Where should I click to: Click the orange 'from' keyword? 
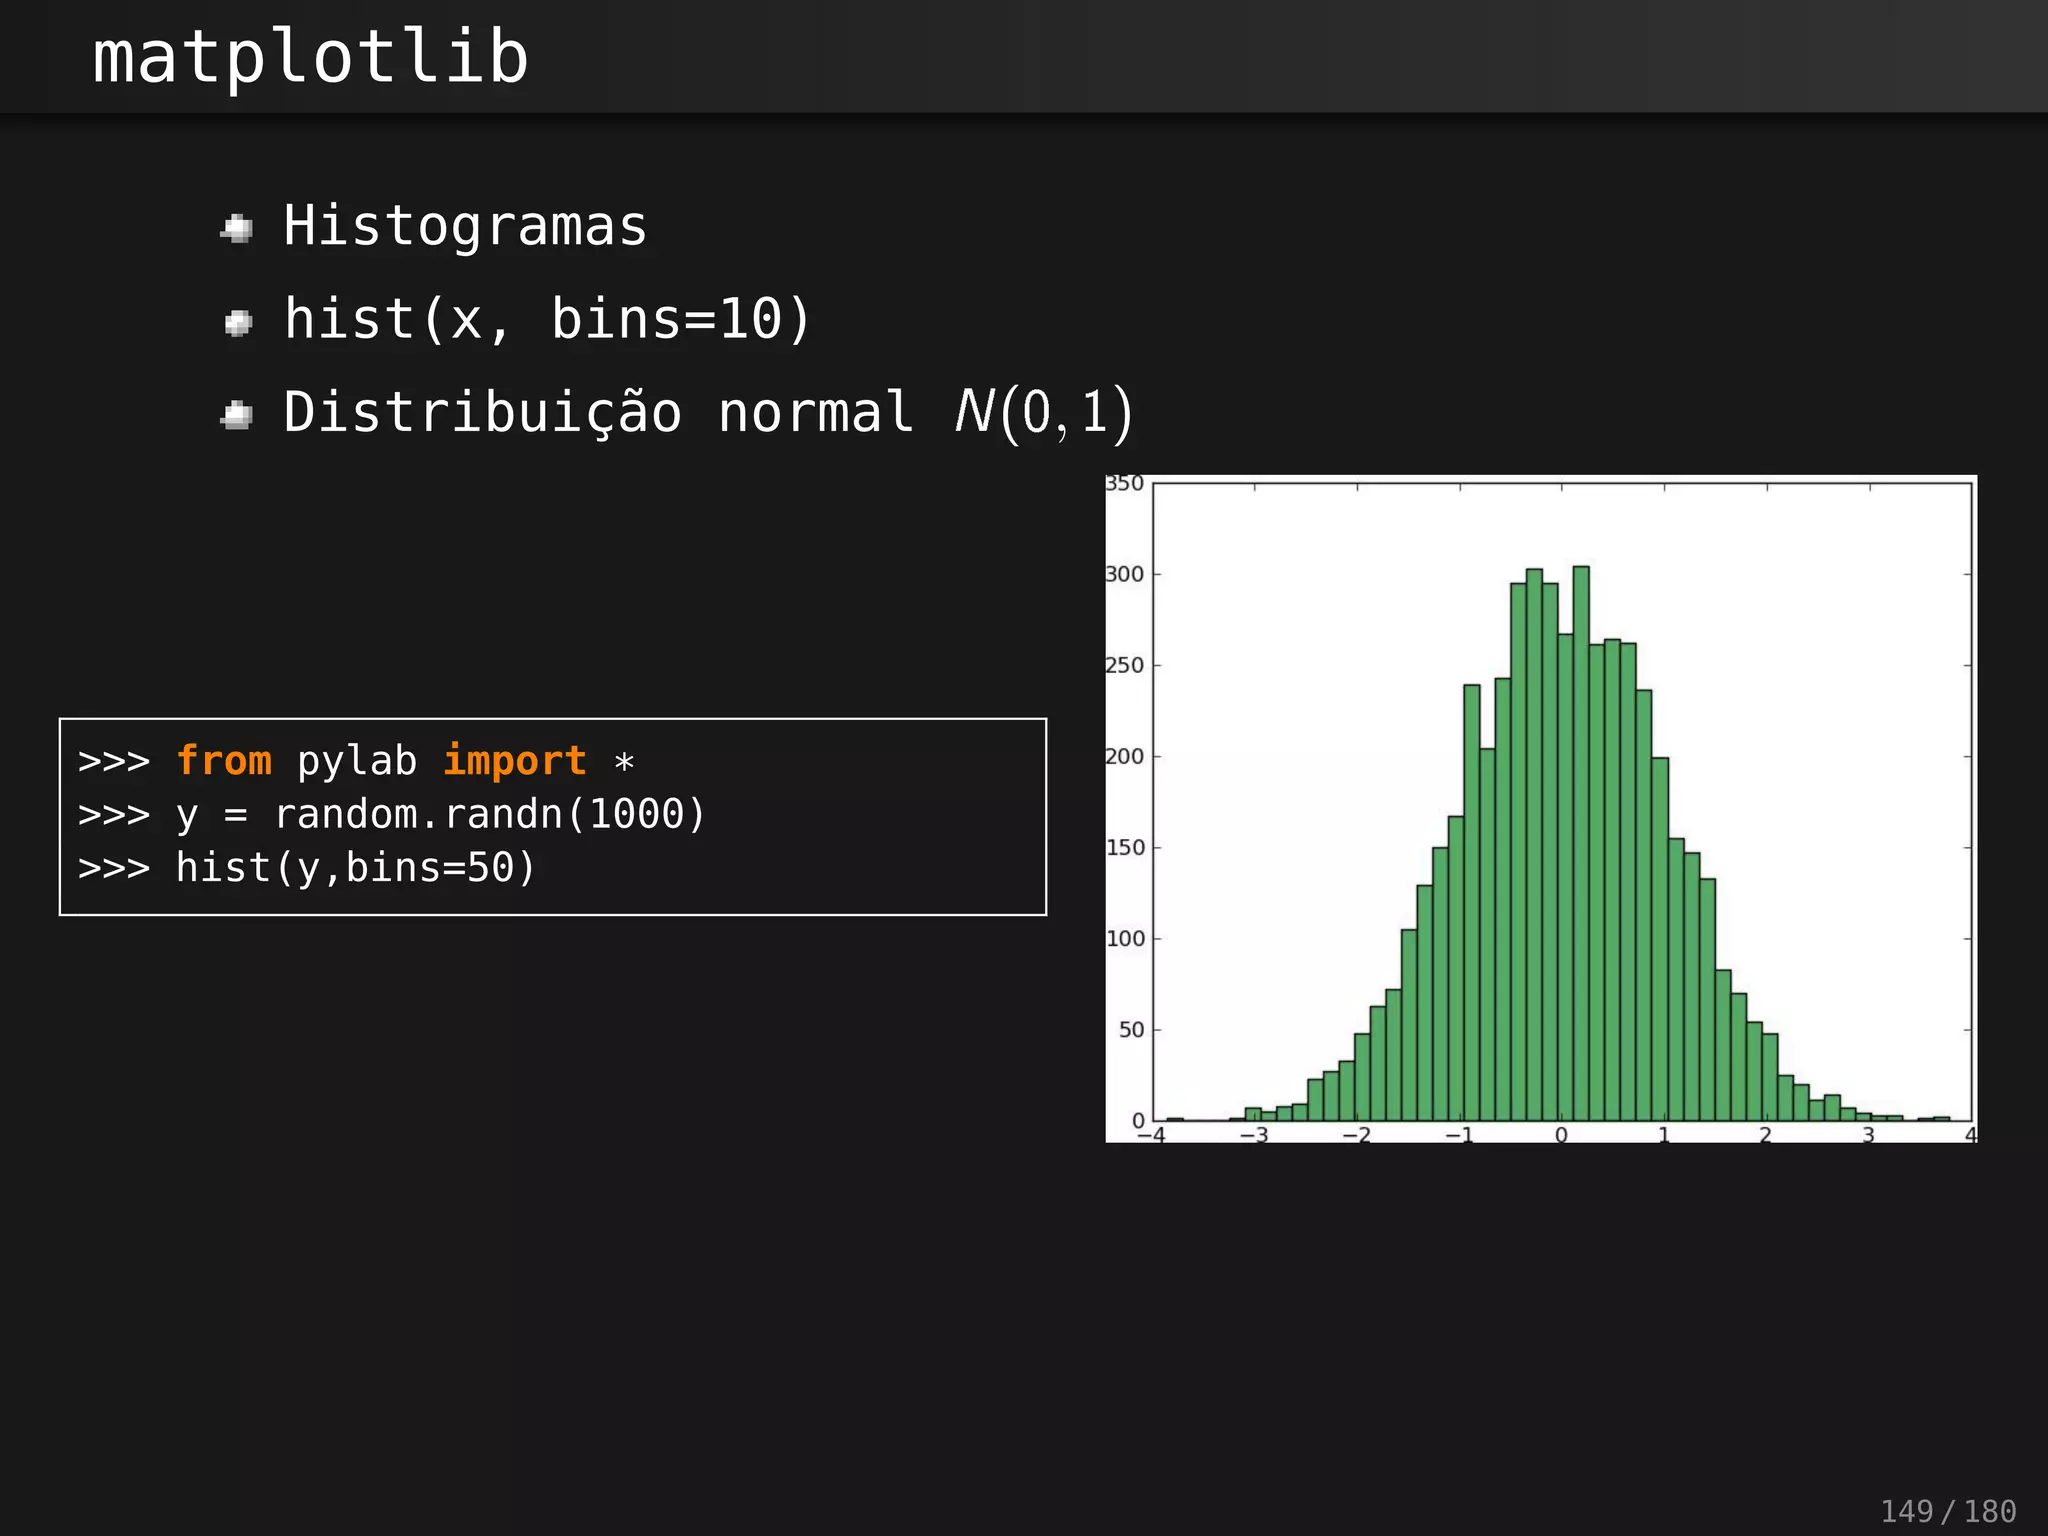pyautogui.click(x=224, y=761)
